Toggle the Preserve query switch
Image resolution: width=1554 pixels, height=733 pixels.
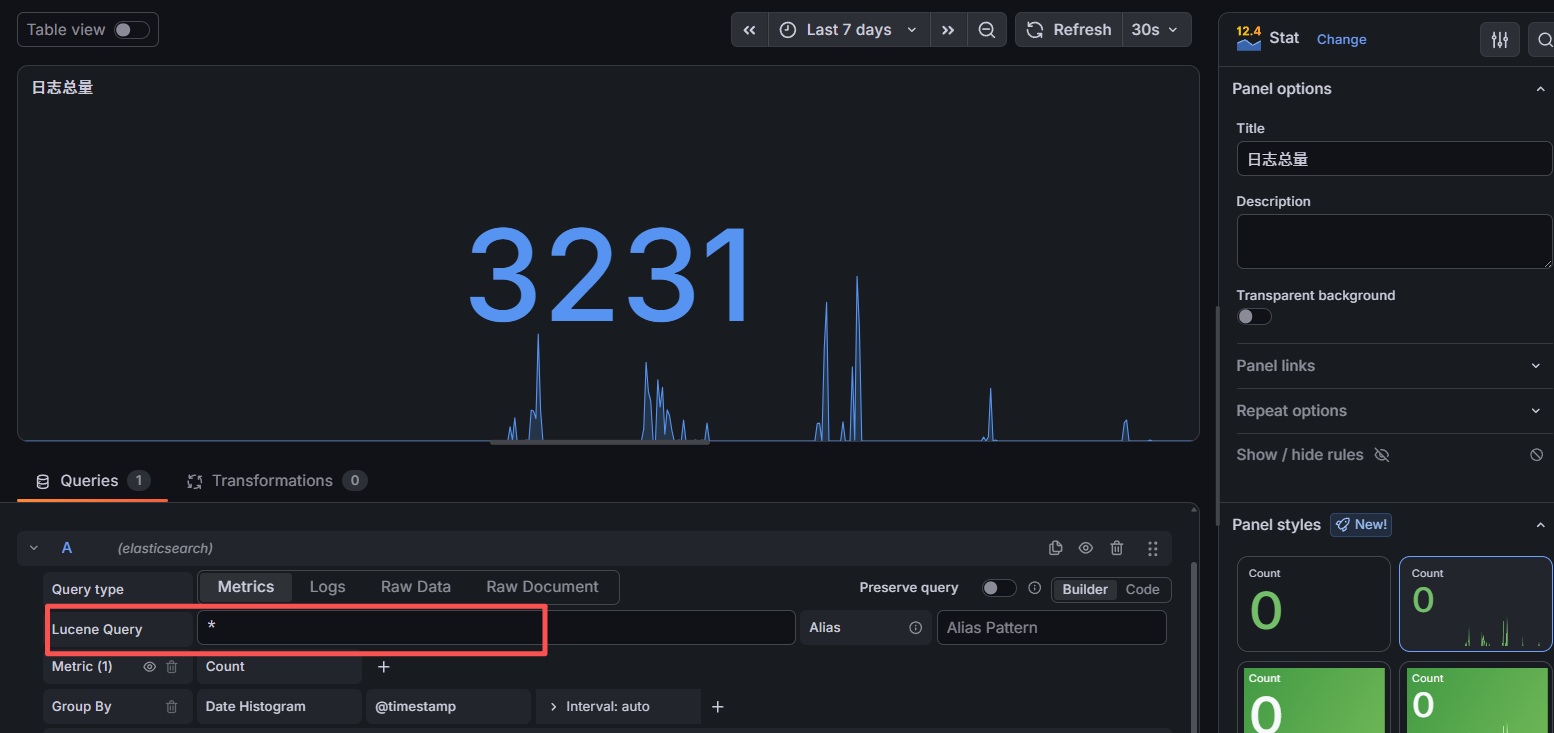coord(999,588)
